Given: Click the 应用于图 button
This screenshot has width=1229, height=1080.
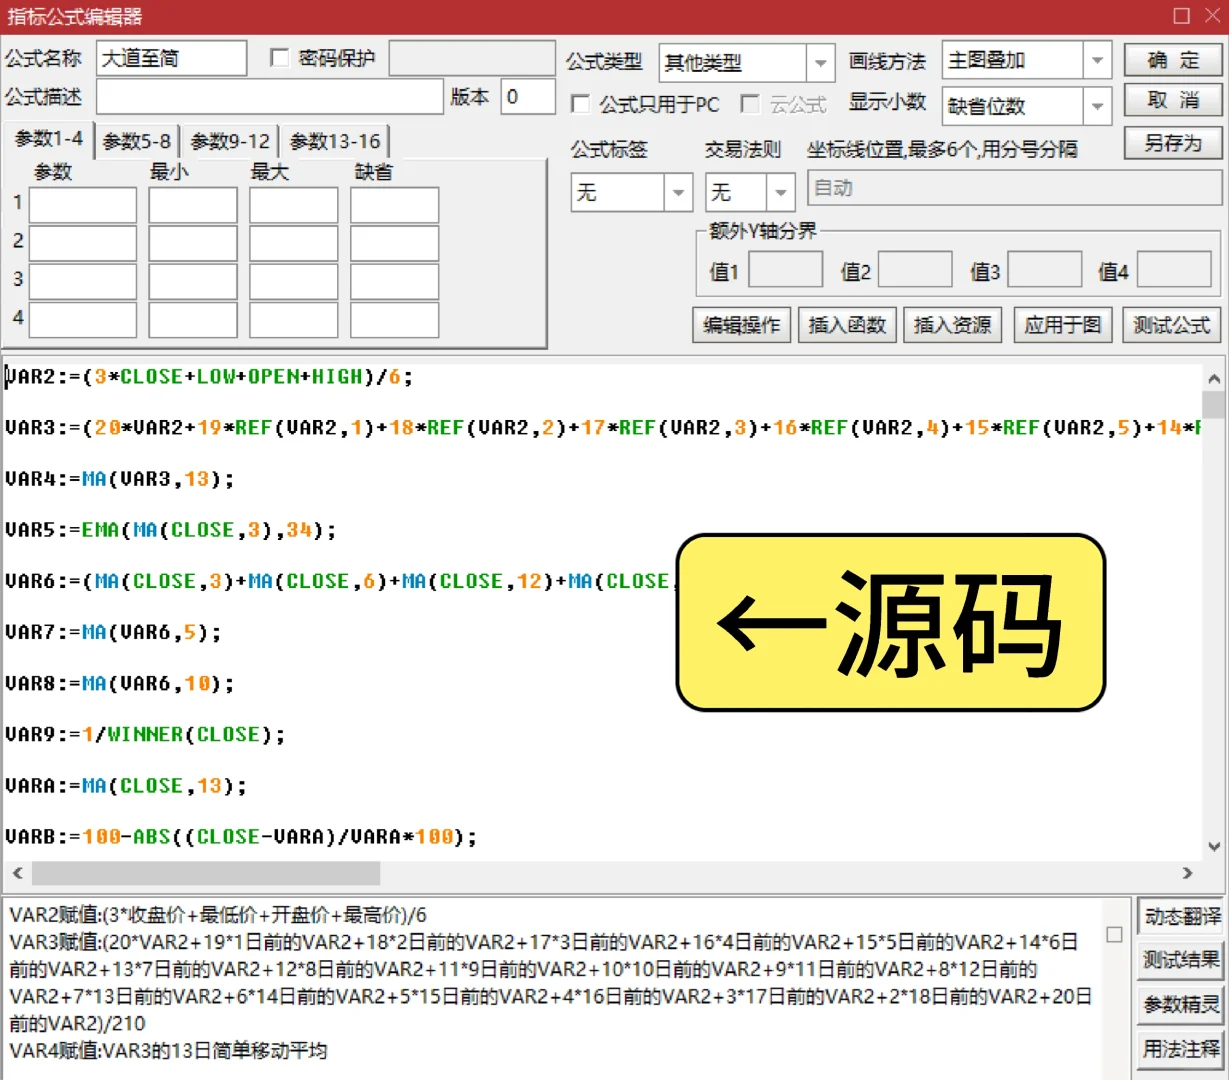Looking at the screenshot, I should coord(1062,325).
